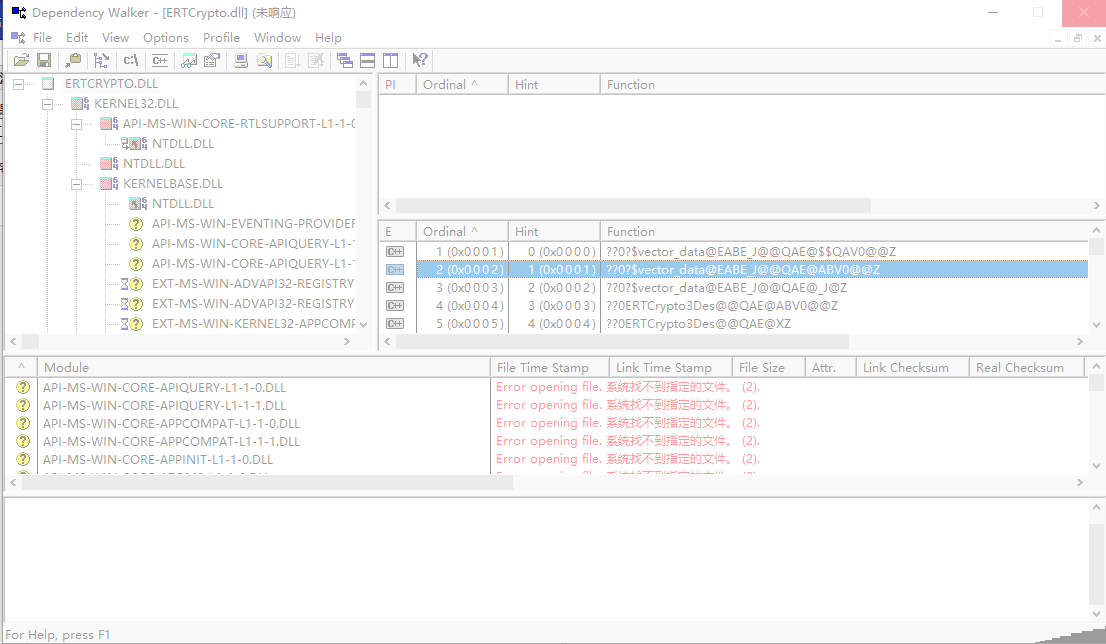
Task: Collapse the KERNEL32.DLL tree node
Action: pyautogui.click(x=47, y=104)
